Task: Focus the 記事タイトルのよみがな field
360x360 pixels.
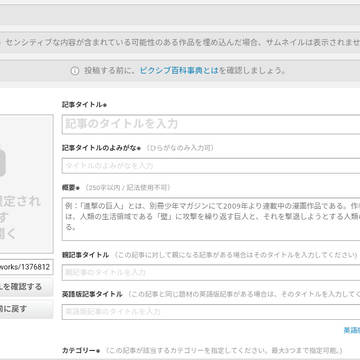Action: coord(211,166)
